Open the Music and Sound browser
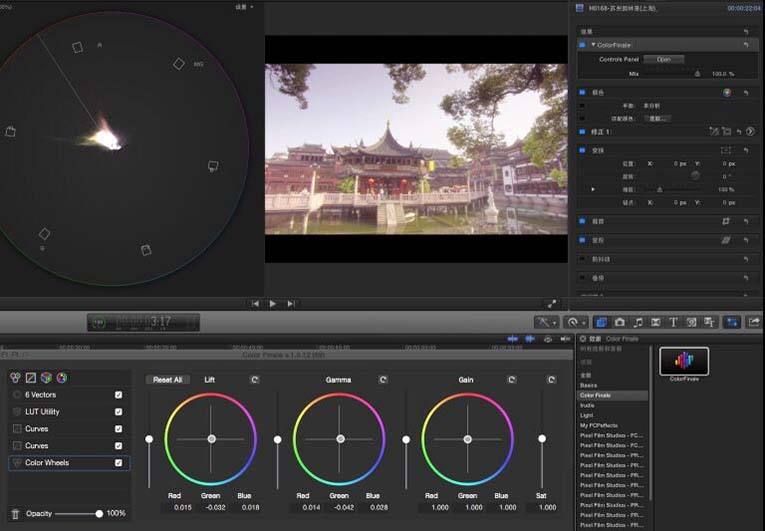This screenshot has width=765, height=531. point(638,322)
